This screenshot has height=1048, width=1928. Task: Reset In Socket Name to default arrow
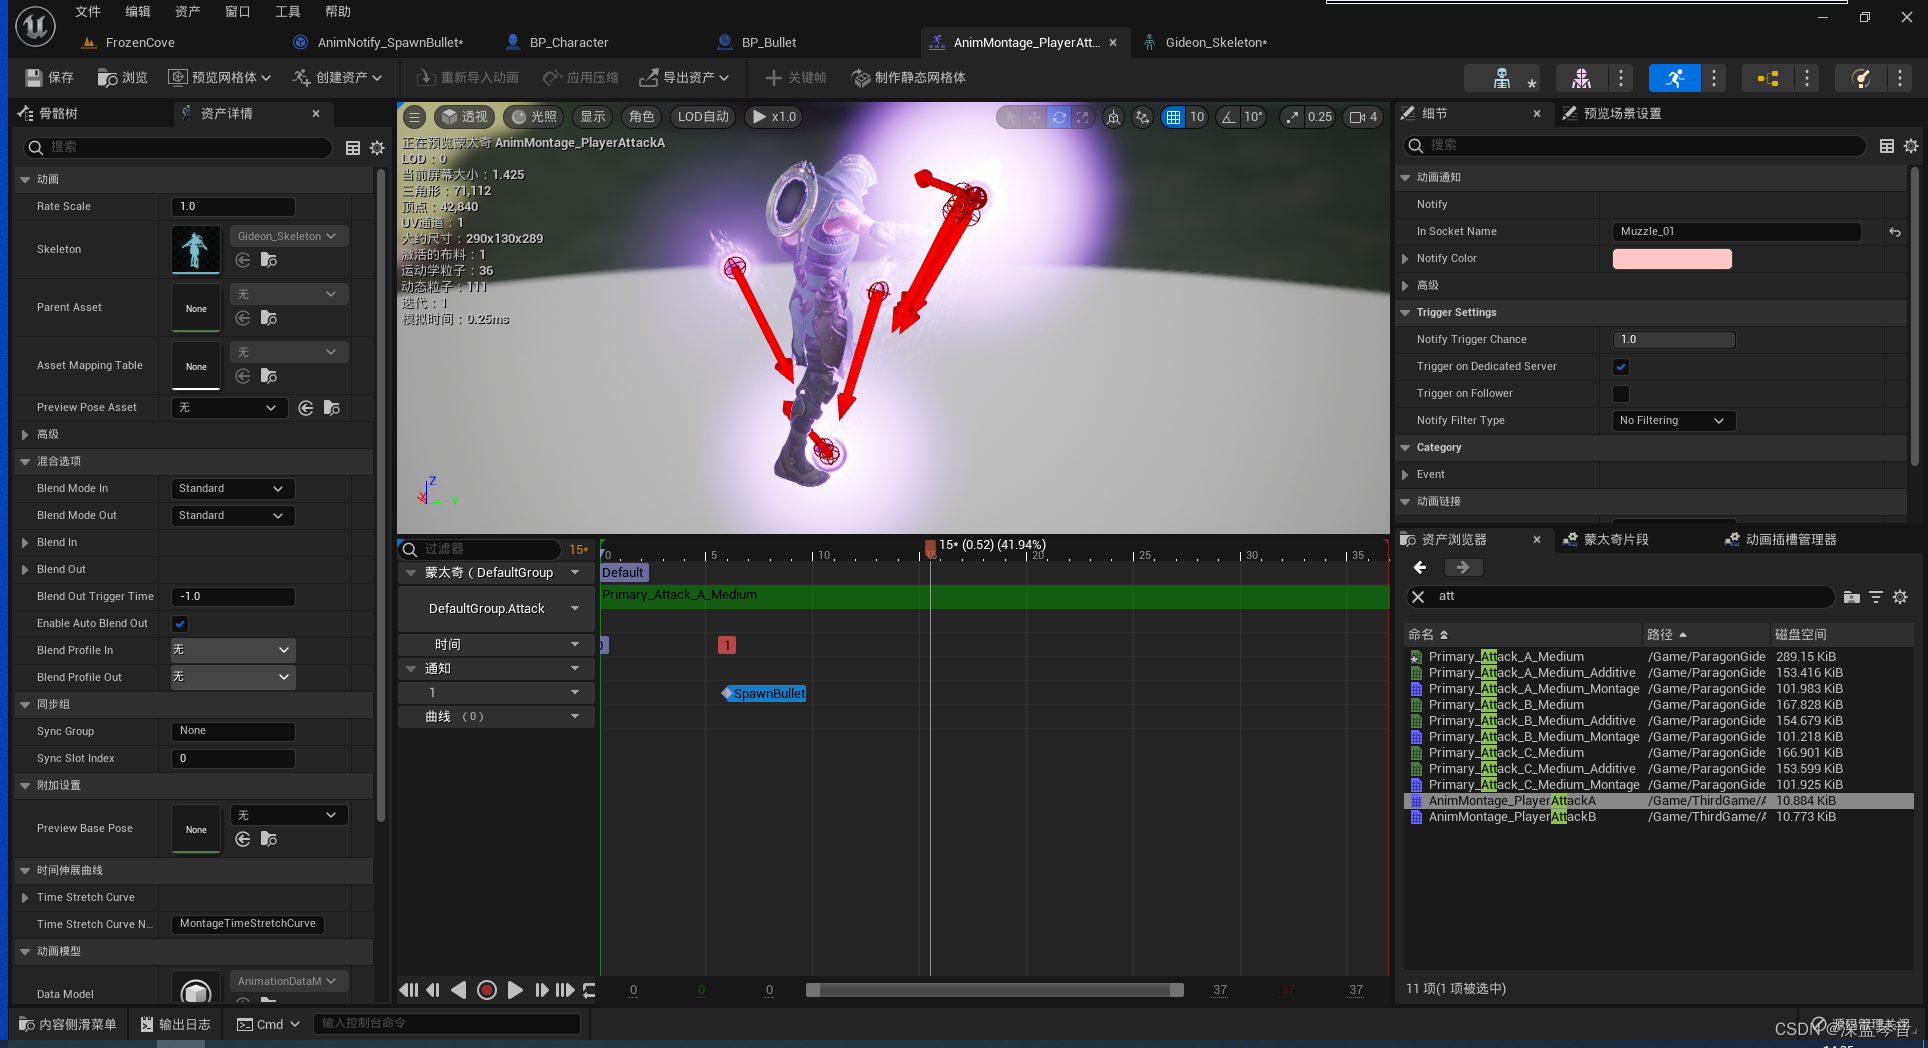click(1895, 232)
